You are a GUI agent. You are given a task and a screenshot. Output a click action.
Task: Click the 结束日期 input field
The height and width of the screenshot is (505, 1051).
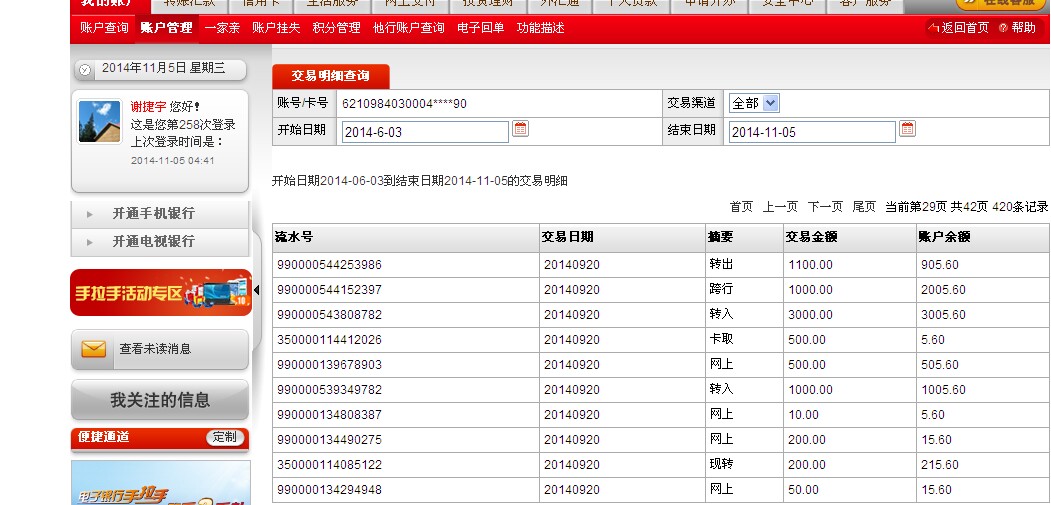tap(811, 132)
